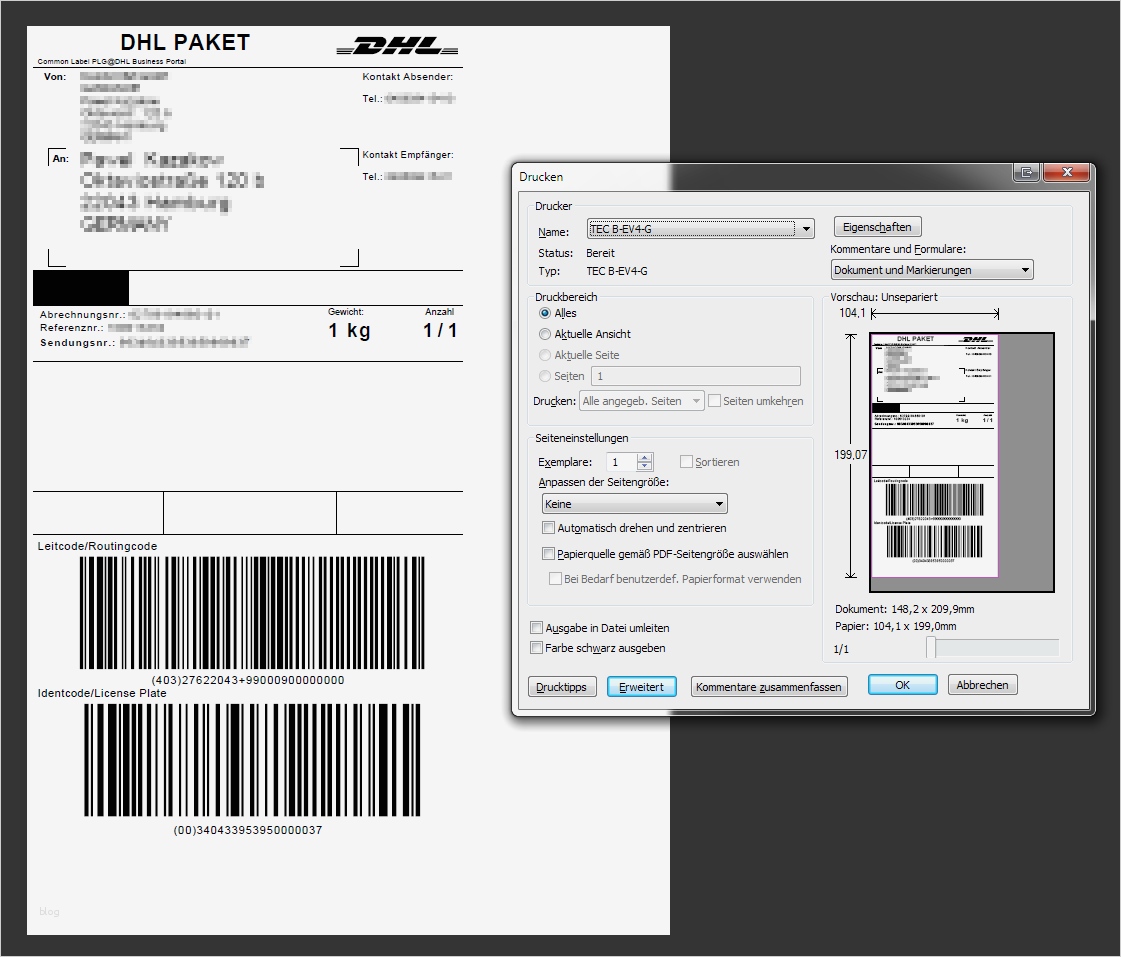Image resolution: width=1121 pixels, height=957 pixels.
Task: Enable Papierquelle gemäß PDF-Seitengröße auswählen
Action: pos(548,554)
